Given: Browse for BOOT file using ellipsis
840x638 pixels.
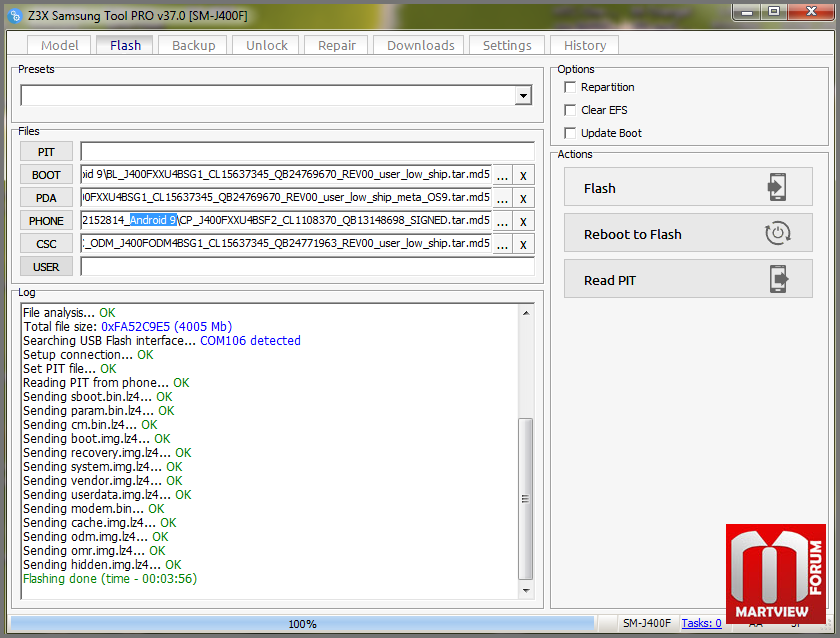Looking at the screenshot, I should click(502, 175).
